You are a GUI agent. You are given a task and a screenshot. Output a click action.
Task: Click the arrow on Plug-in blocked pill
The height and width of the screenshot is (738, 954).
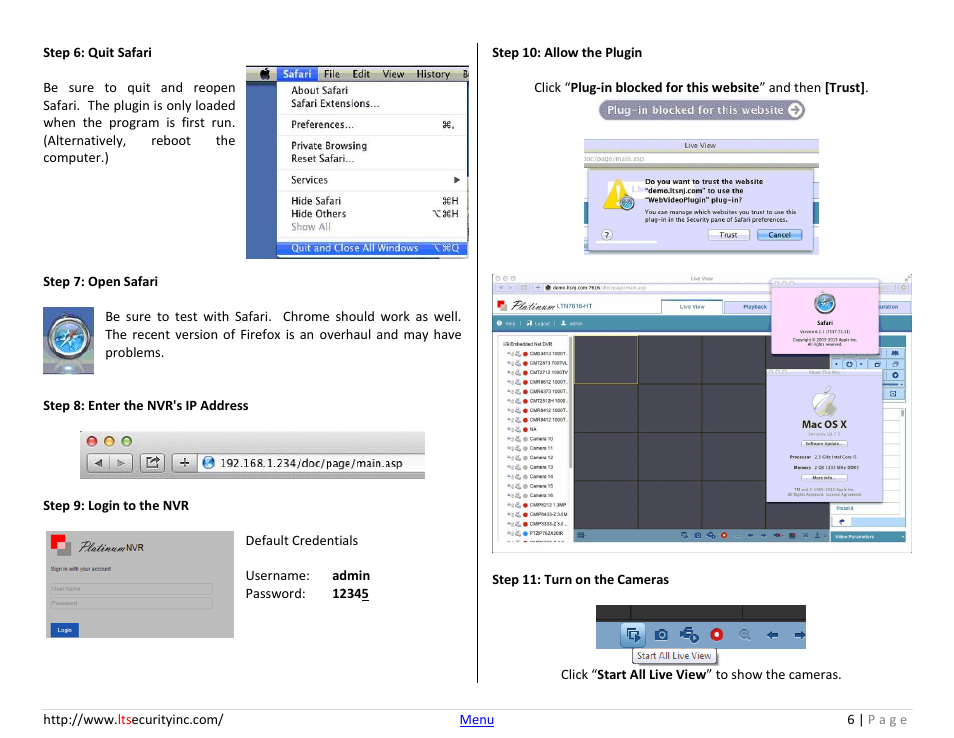point(795,110)
